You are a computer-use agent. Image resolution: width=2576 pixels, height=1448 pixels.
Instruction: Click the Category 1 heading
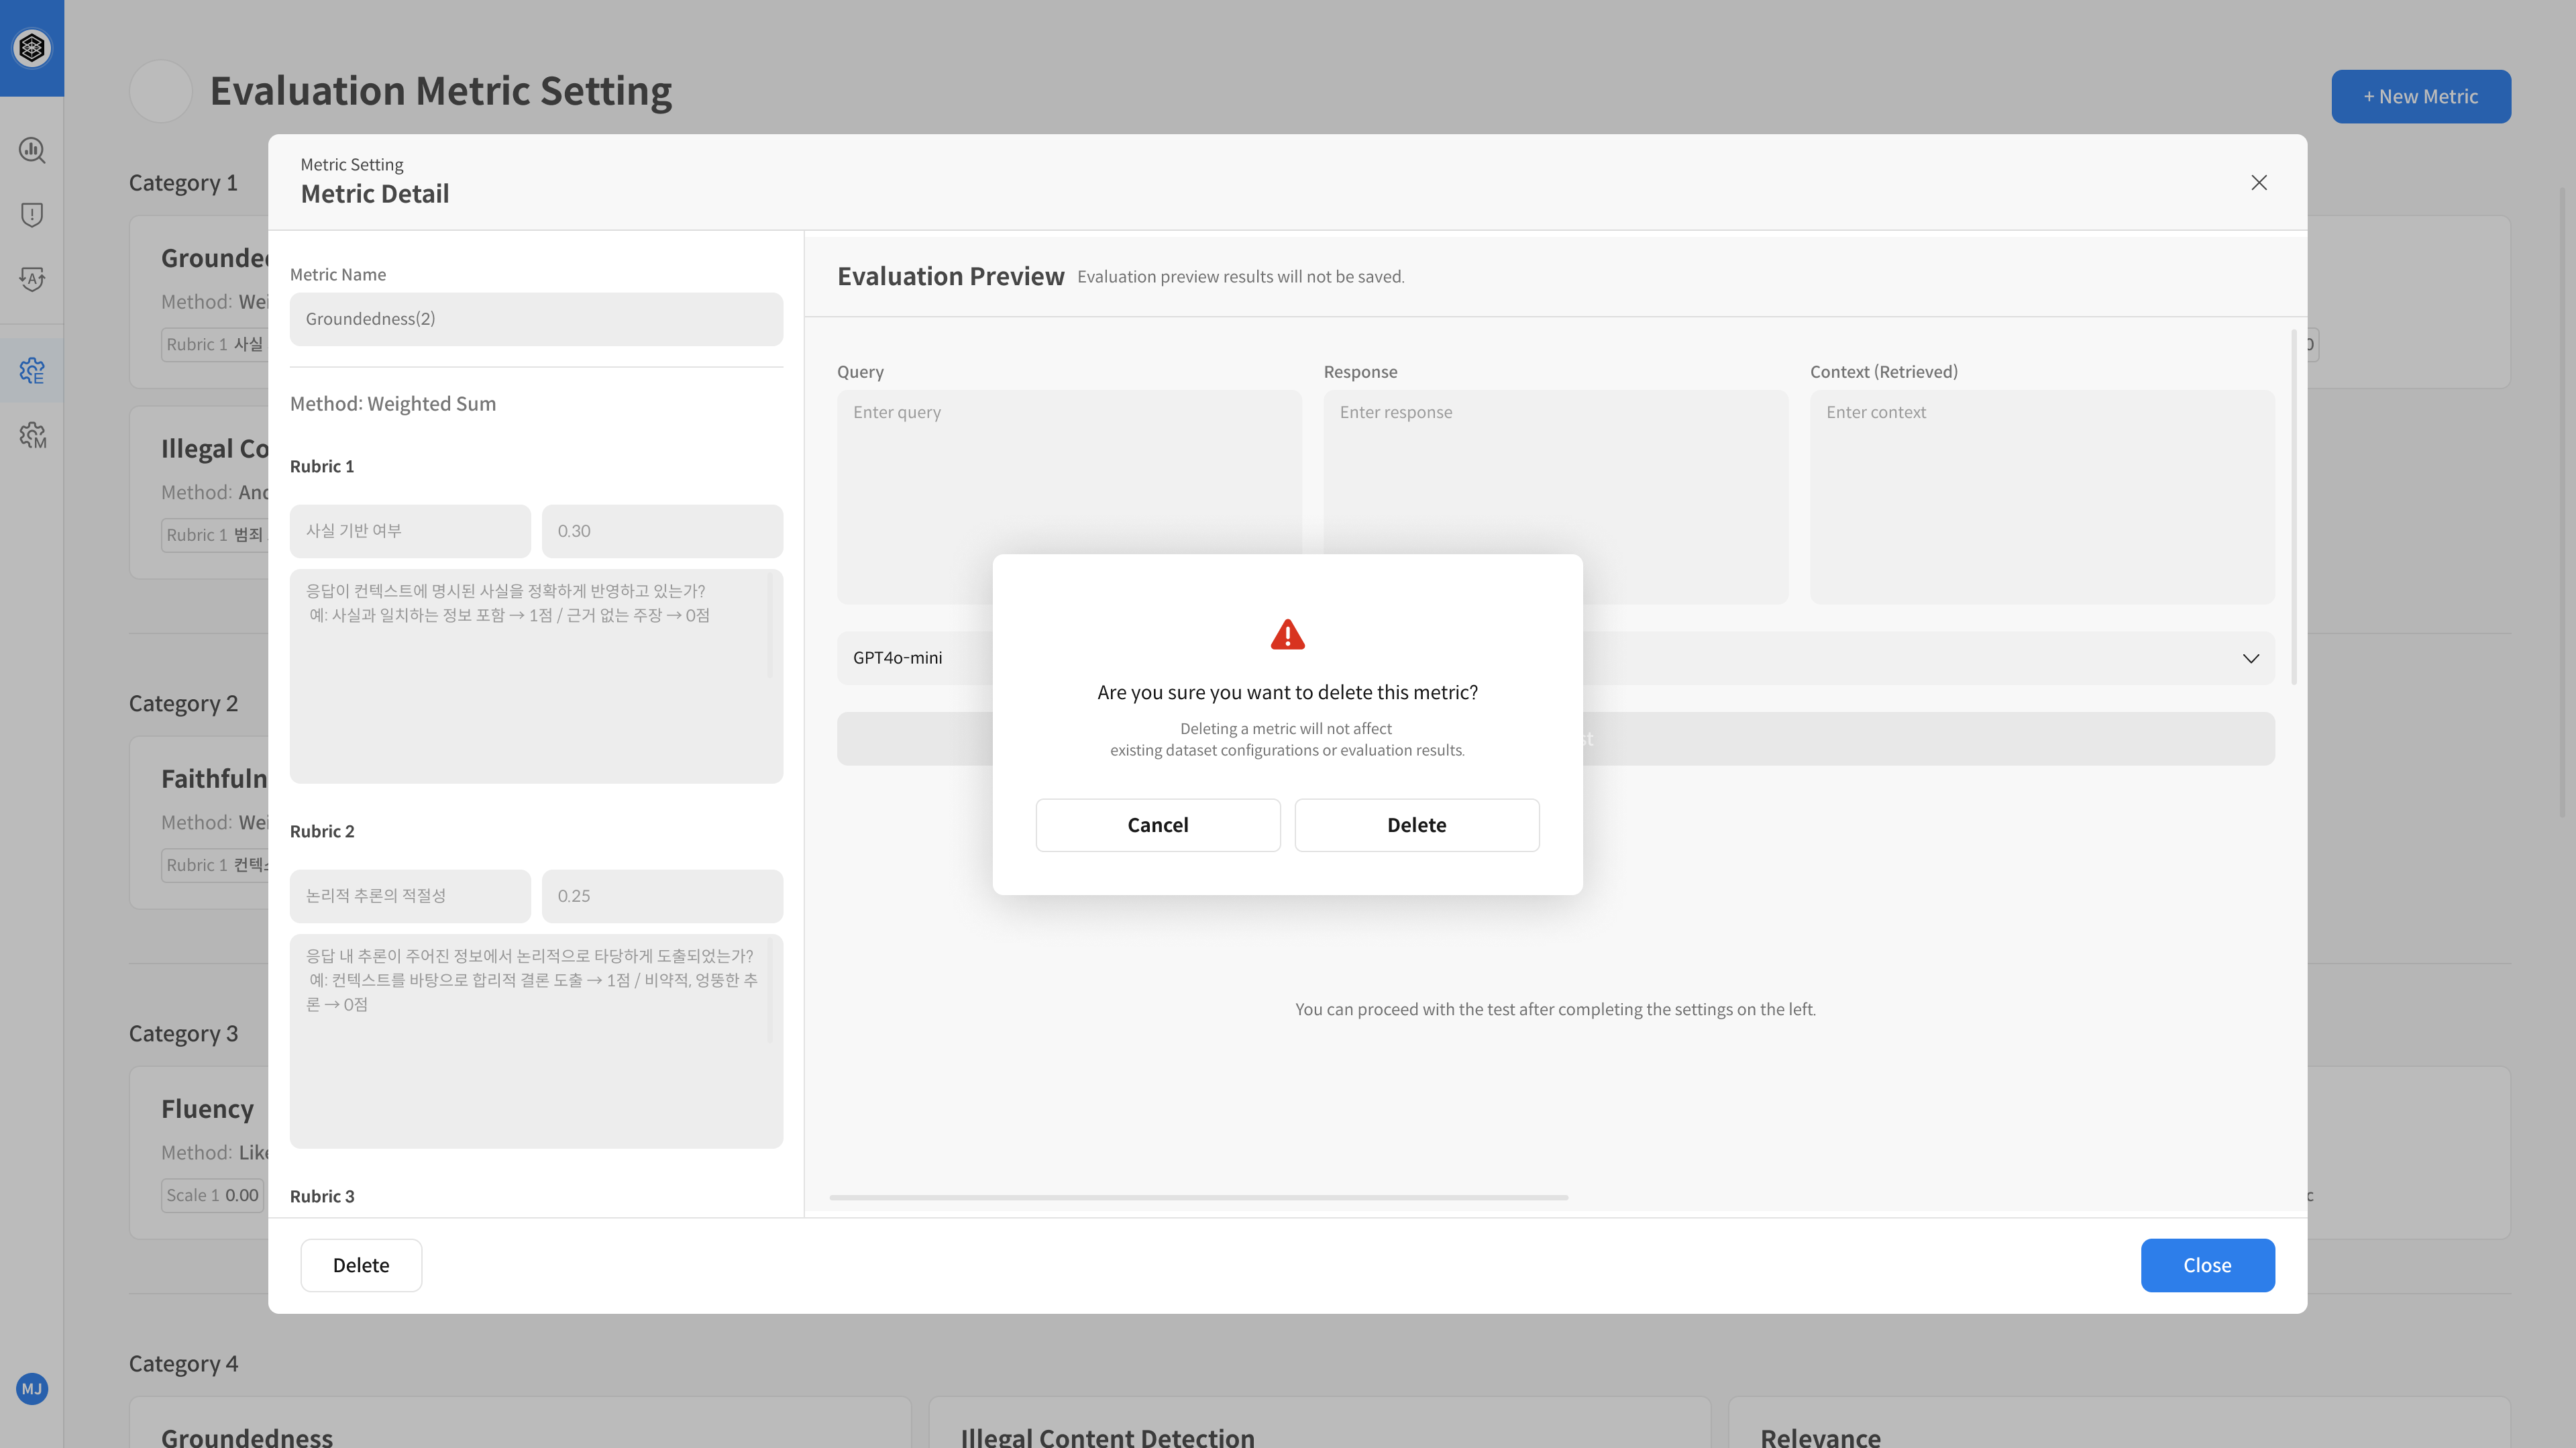(183, 183)
